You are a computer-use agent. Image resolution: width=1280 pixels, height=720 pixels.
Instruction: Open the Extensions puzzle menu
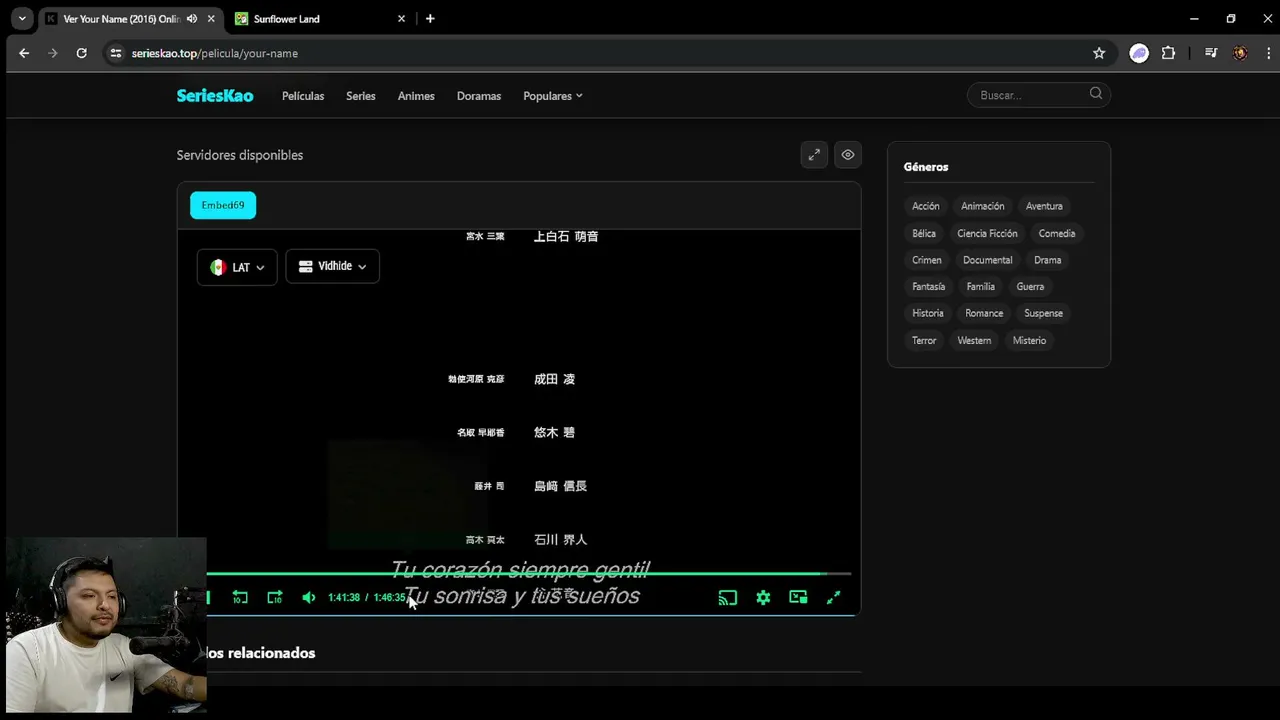1168,53
